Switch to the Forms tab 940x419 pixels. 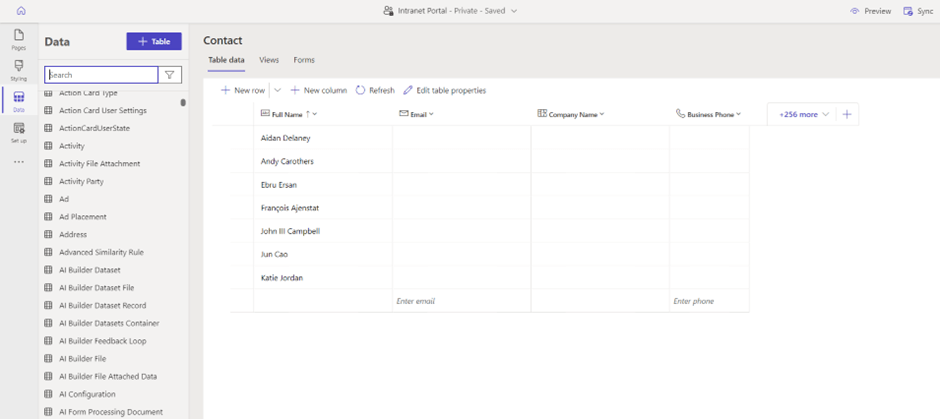tap(304, 60)
